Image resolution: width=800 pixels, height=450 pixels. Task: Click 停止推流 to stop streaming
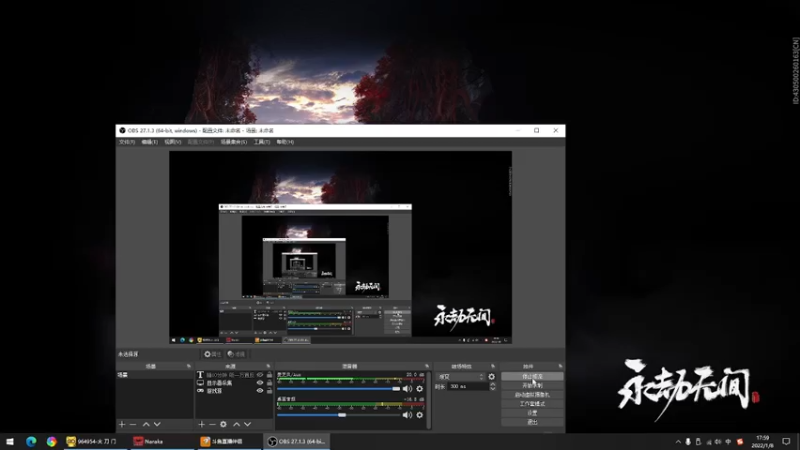[532, 377]
